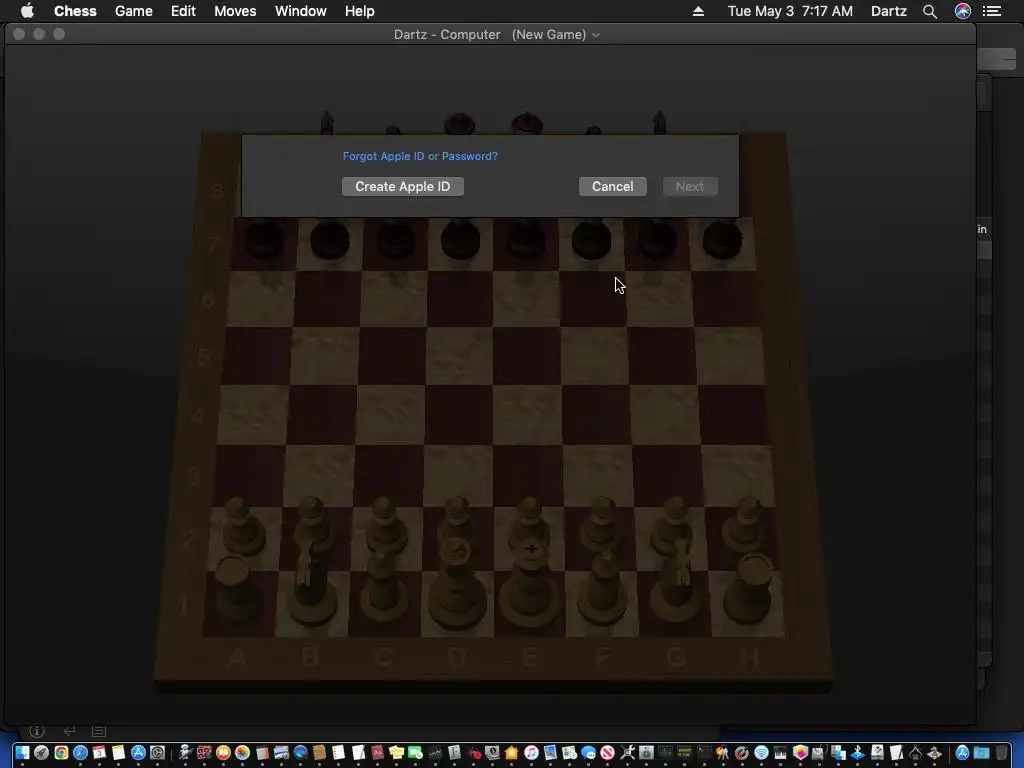Click the date and time in menu bar
Viewport: 1024px width, 768px height.
tap(790, 11)
